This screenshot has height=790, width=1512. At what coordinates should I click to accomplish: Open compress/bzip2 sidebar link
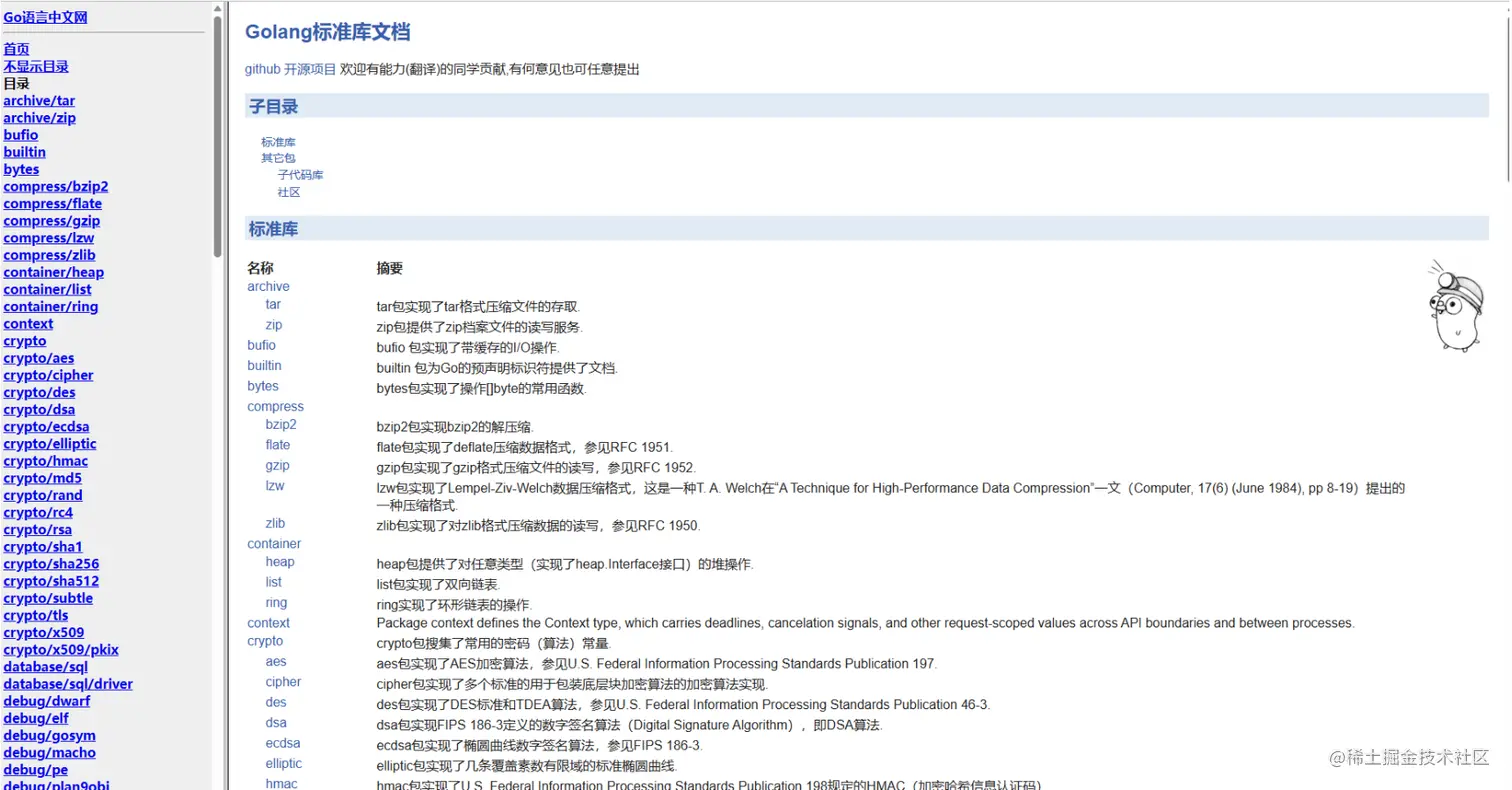[55, 186]
